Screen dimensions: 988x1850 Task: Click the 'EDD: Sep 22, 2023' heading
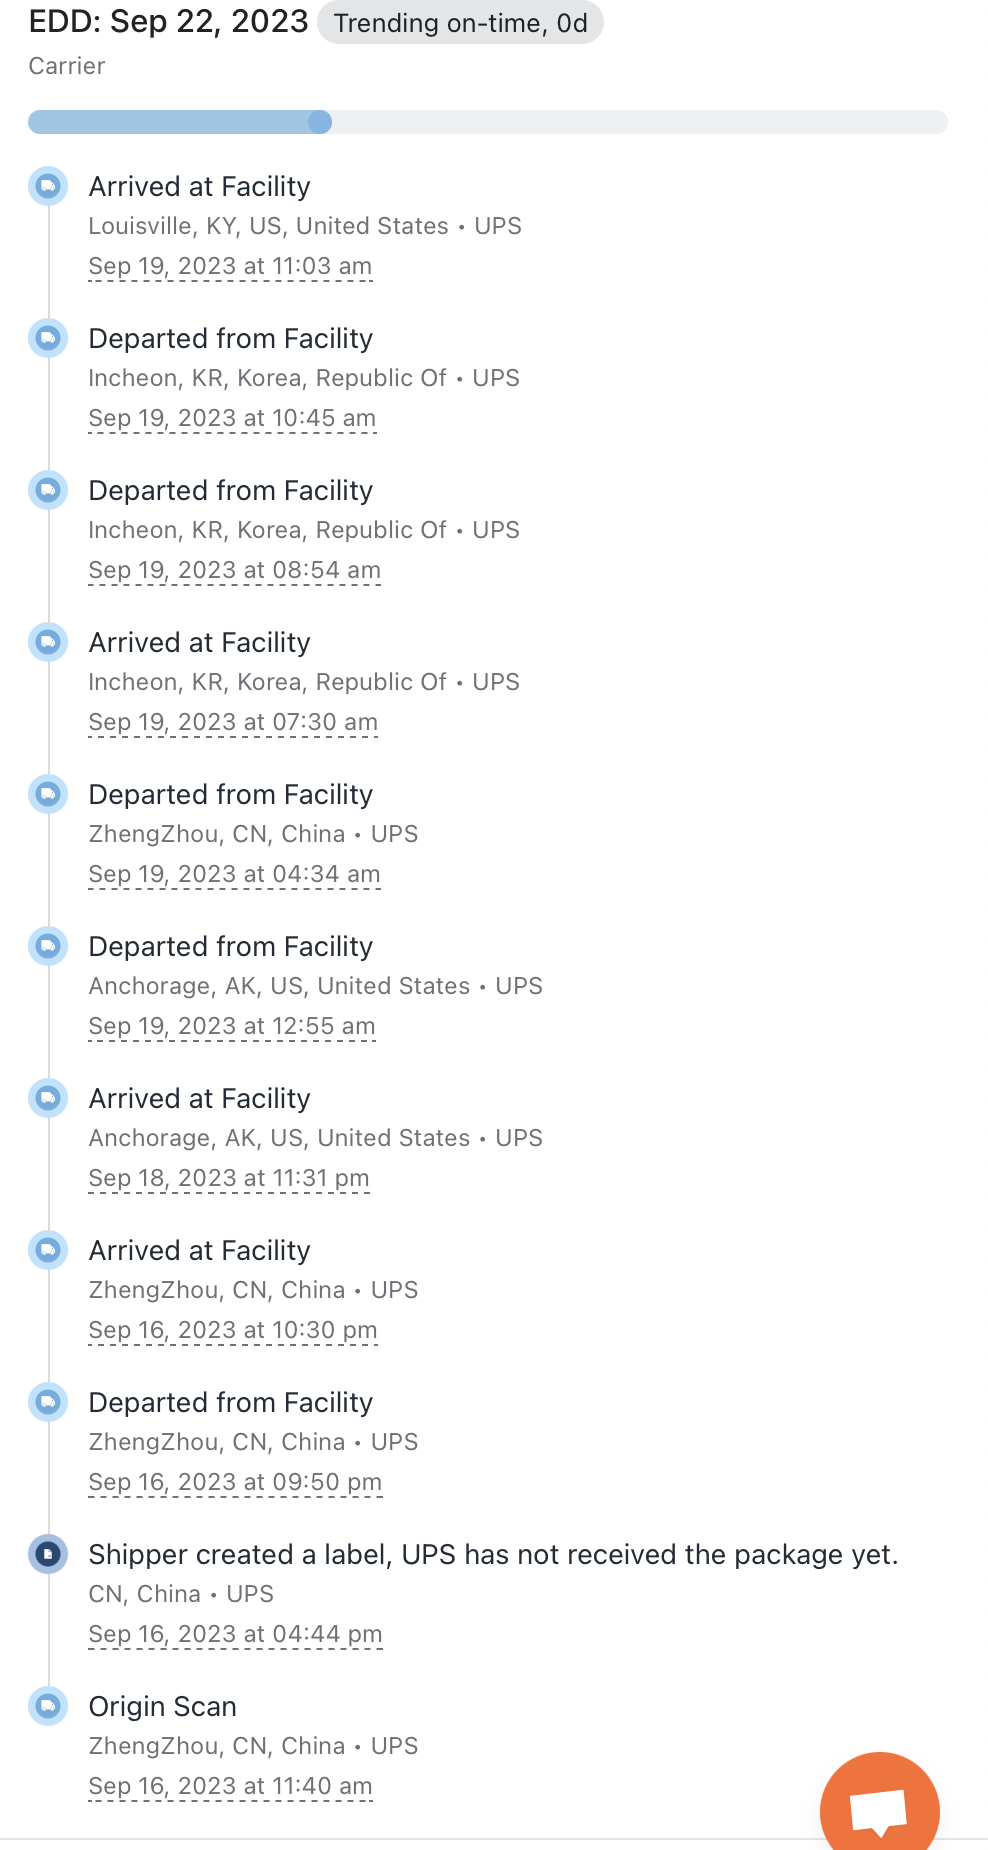168,22
